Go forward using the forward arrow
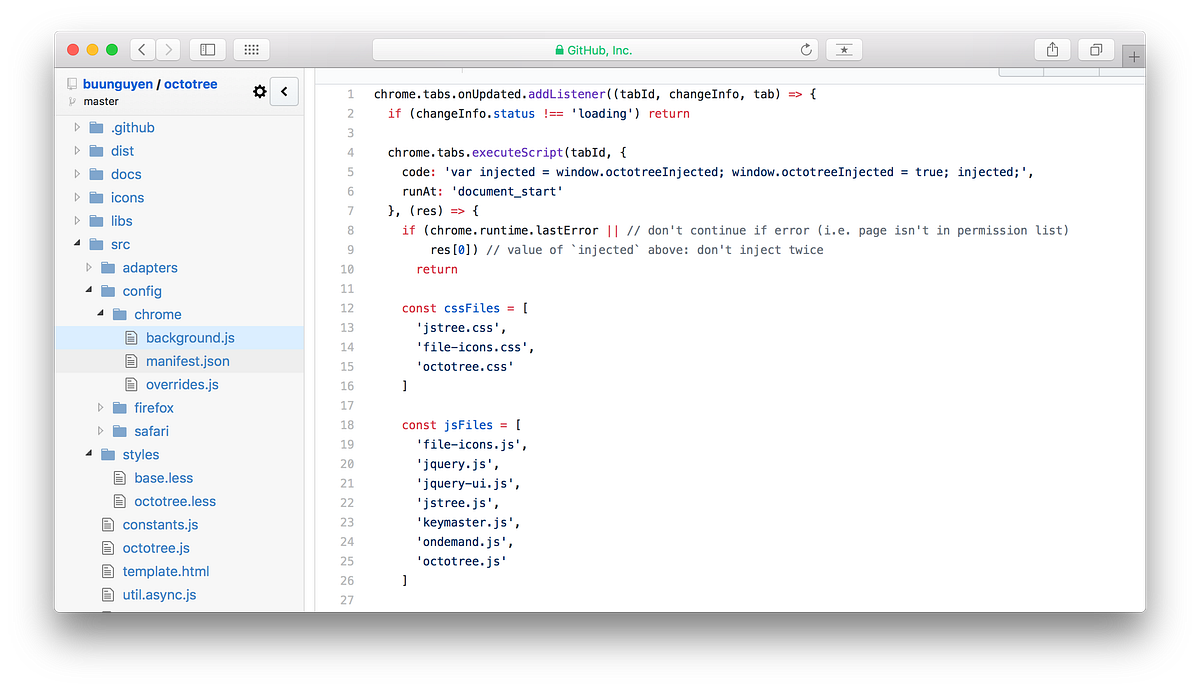1200x690 pixels. coord(168,48)
